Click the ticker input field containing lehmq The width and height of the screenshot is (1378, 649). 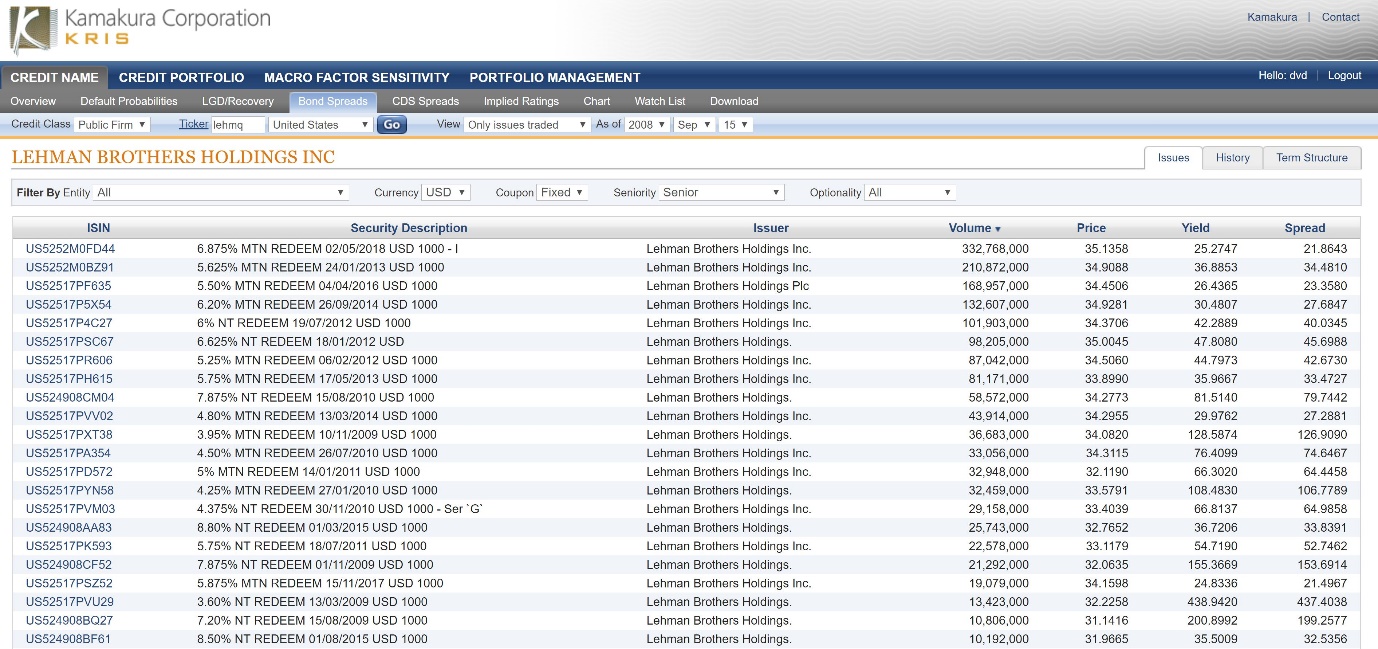[x=239, y=125]
